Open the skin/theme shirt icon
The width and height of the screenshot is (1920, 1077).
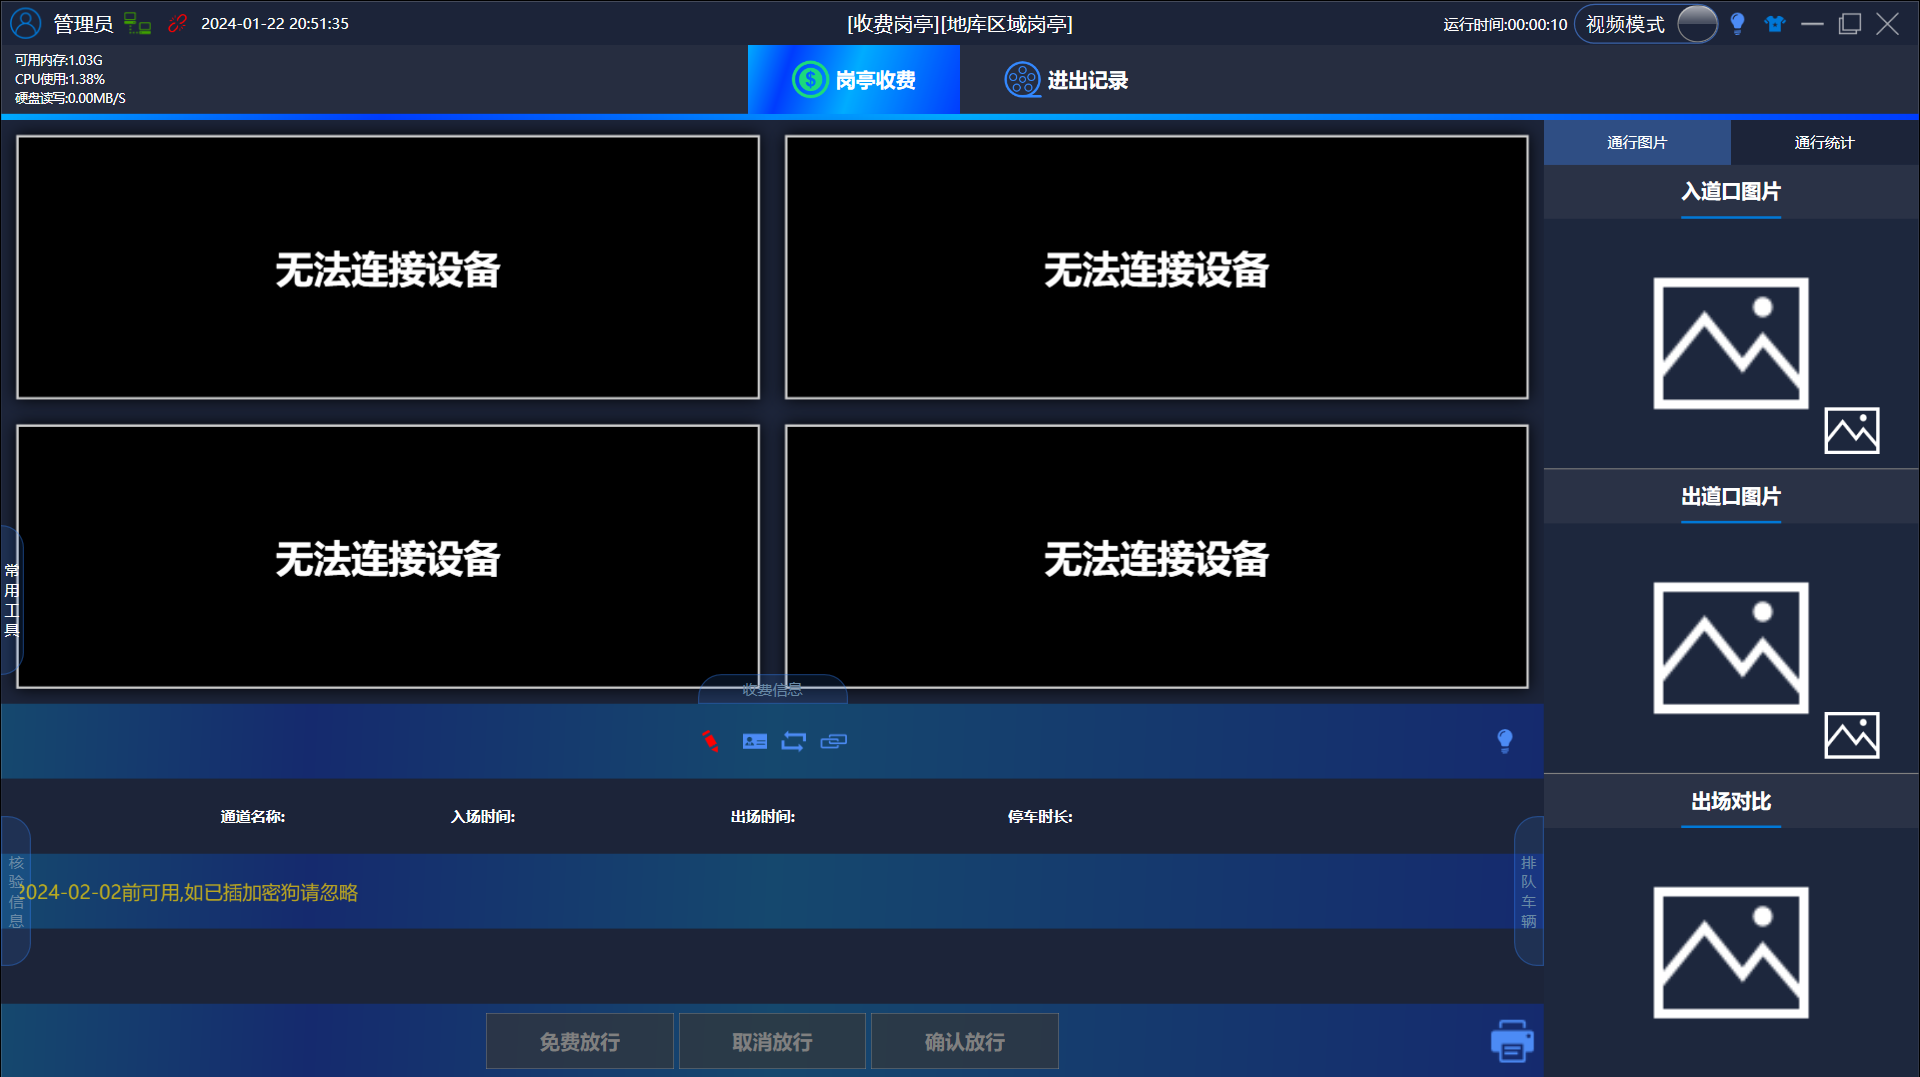pos(1775,23)
